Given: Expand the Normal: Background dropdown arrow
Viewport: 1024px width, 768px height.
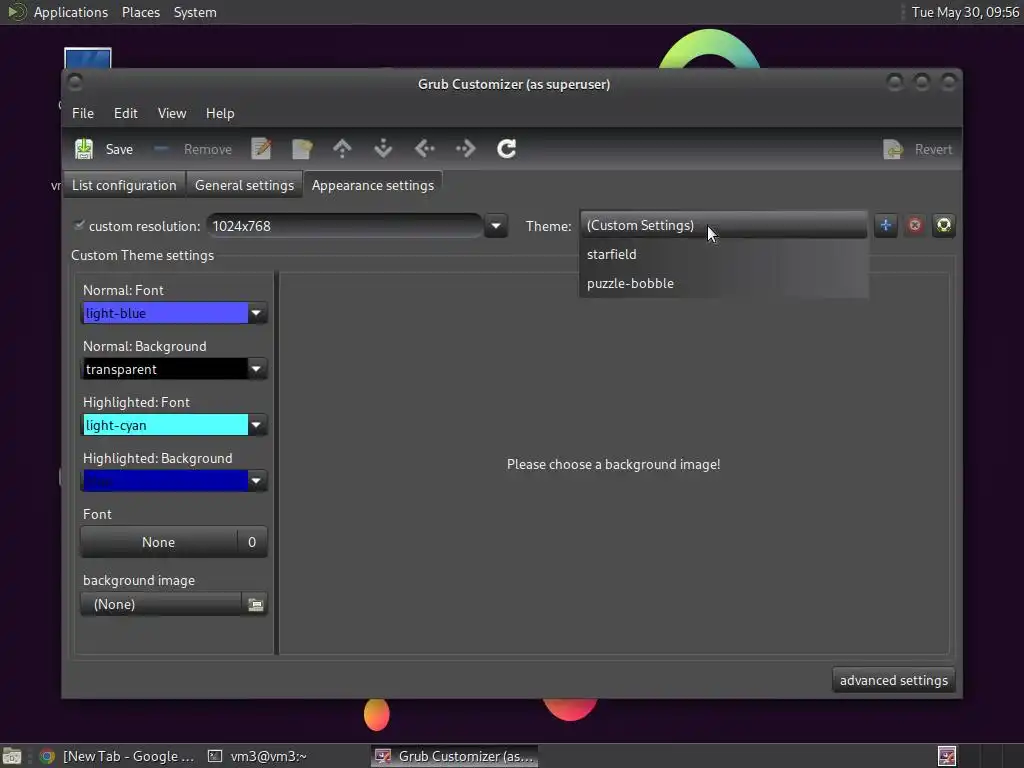Looking at the screenshot, I should point(256,369).
